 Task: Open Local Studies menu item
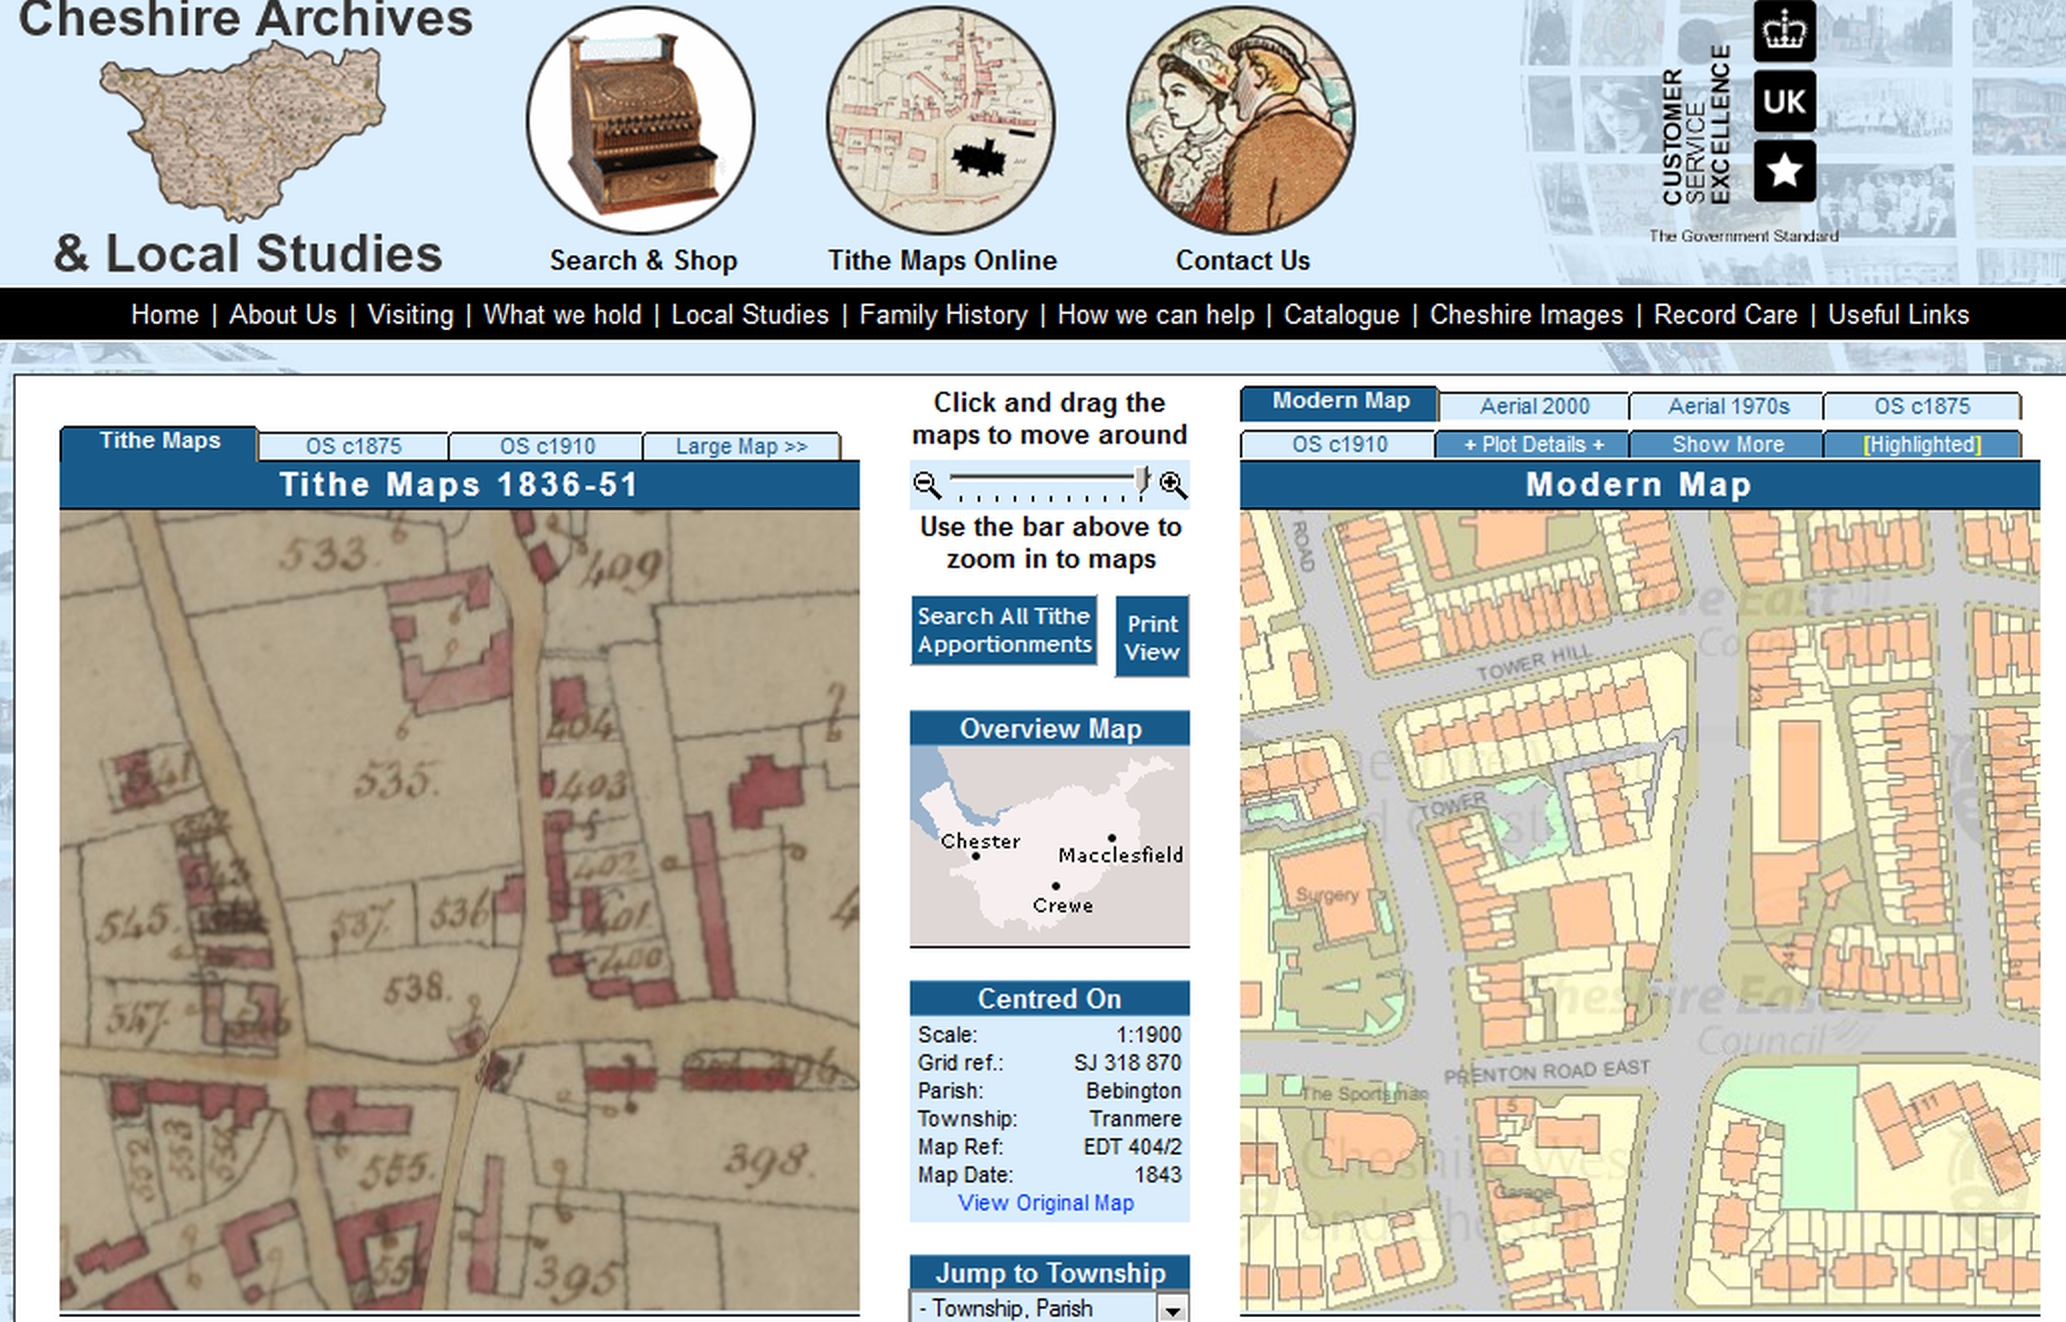pyautogui.click(x=750, y=315)
